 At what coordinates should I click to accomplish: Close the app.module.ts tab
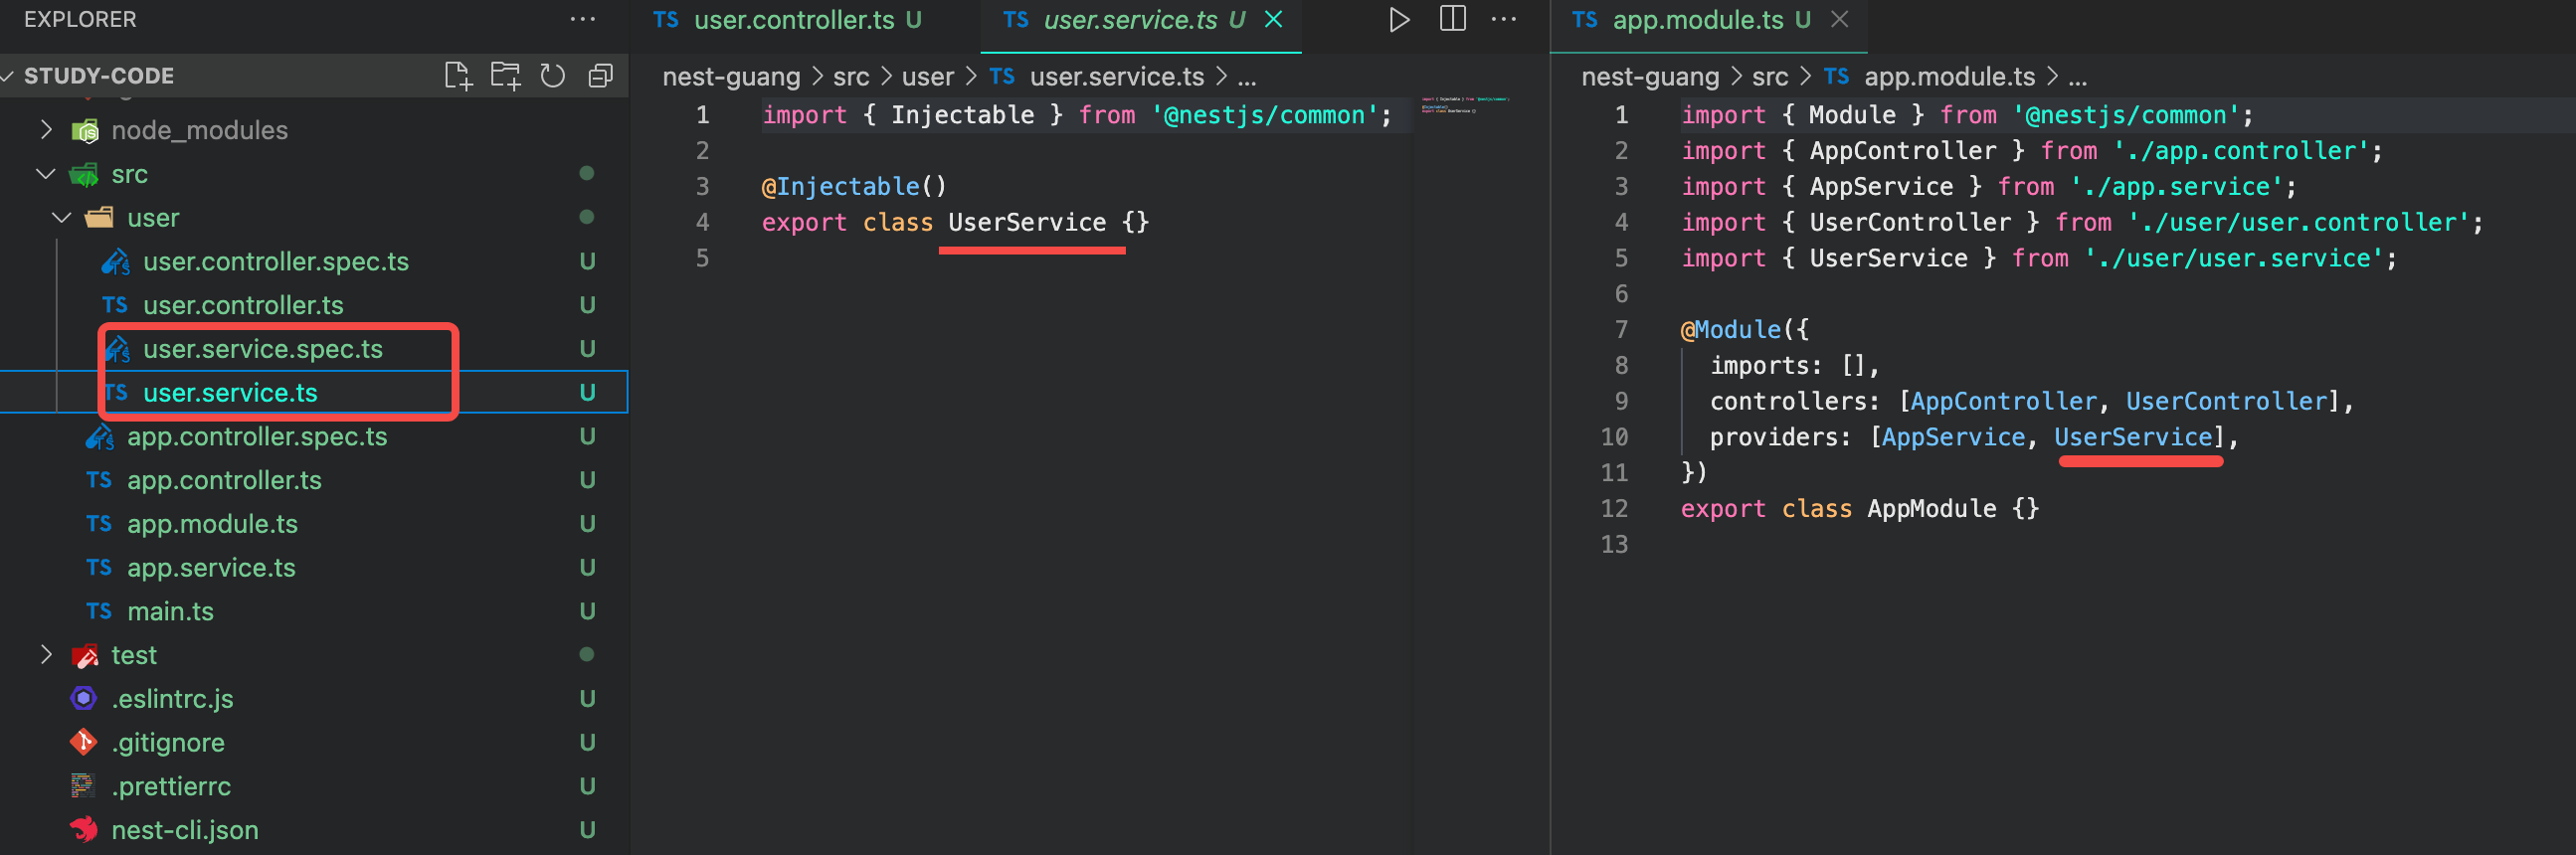click(1839, 19)
